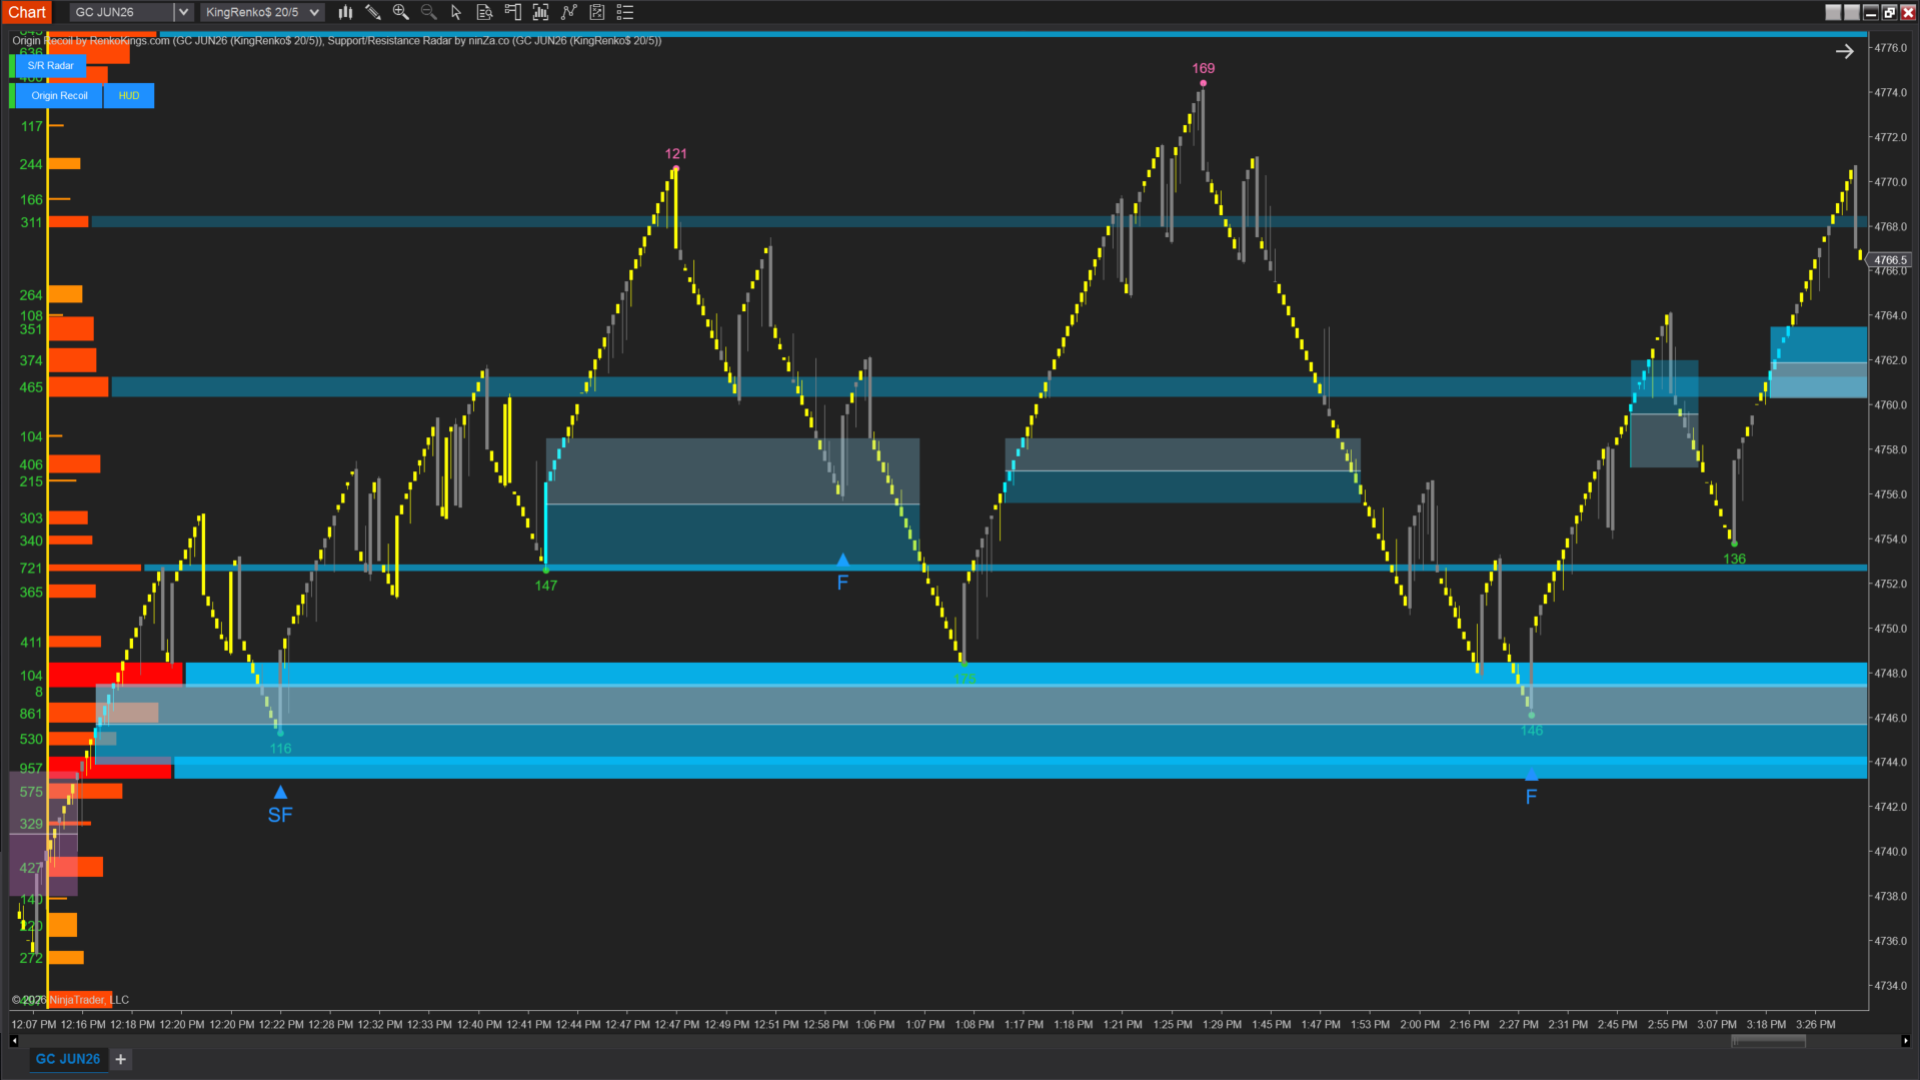Open the data box icon

(484, 12)
